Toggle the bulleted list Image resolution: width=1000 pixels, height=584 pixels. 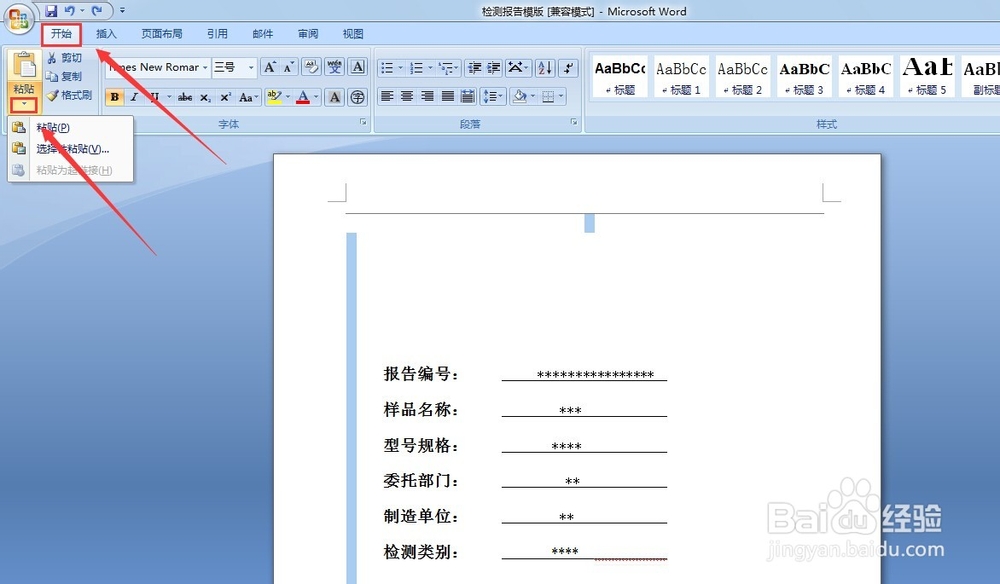coord(386,68)
